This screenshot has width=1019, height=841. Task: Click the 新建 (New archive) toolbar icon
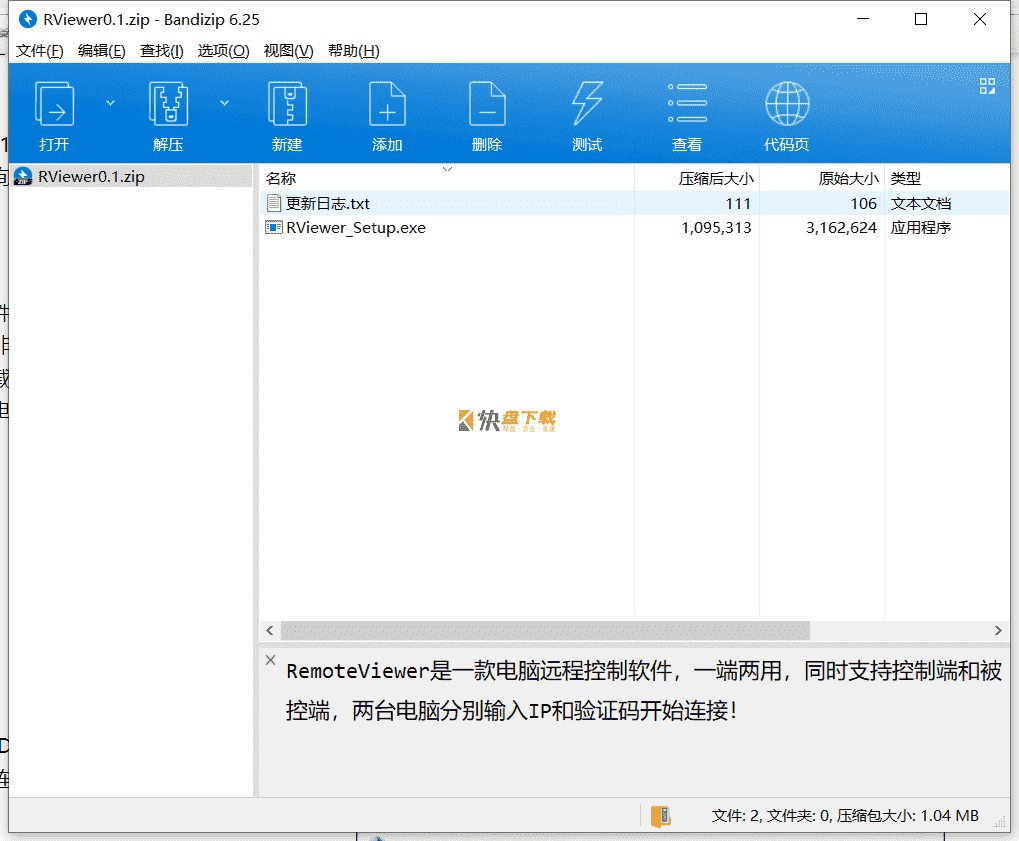pyautogui.click(x=287, y=104)
